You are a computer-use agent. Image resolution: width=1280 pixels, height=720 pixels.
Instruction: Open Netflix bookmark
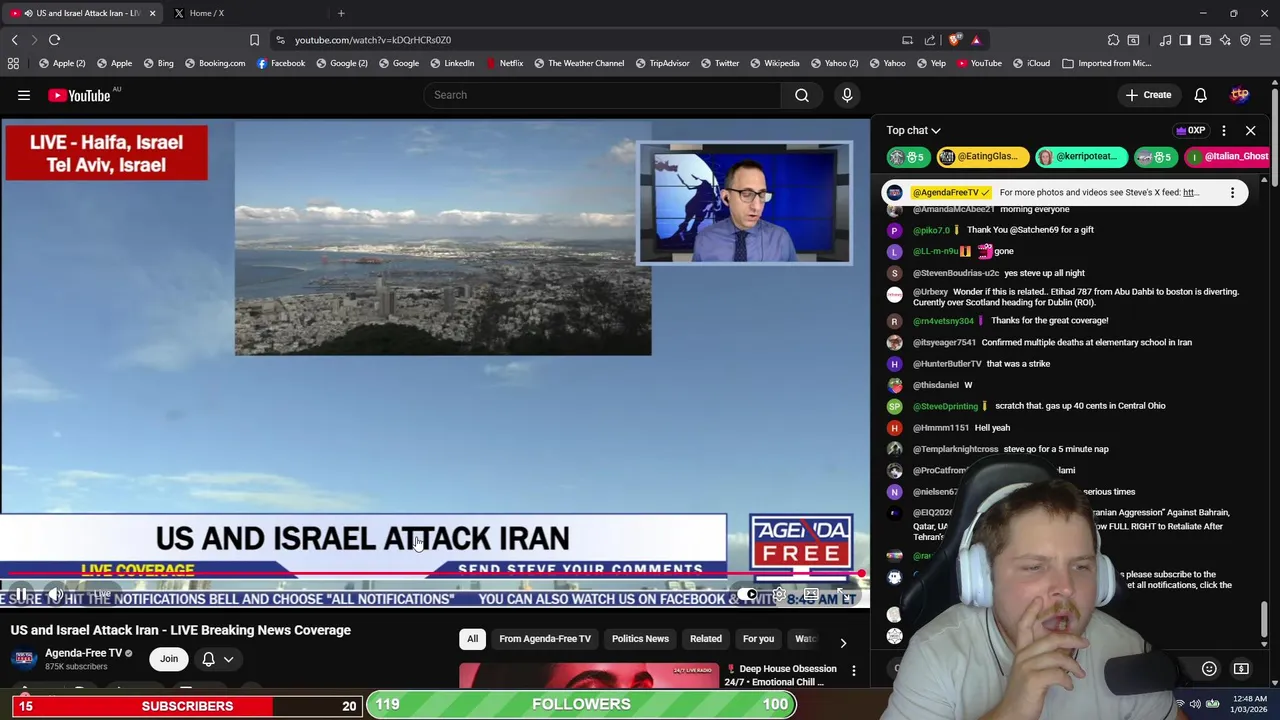click(504, 63)
